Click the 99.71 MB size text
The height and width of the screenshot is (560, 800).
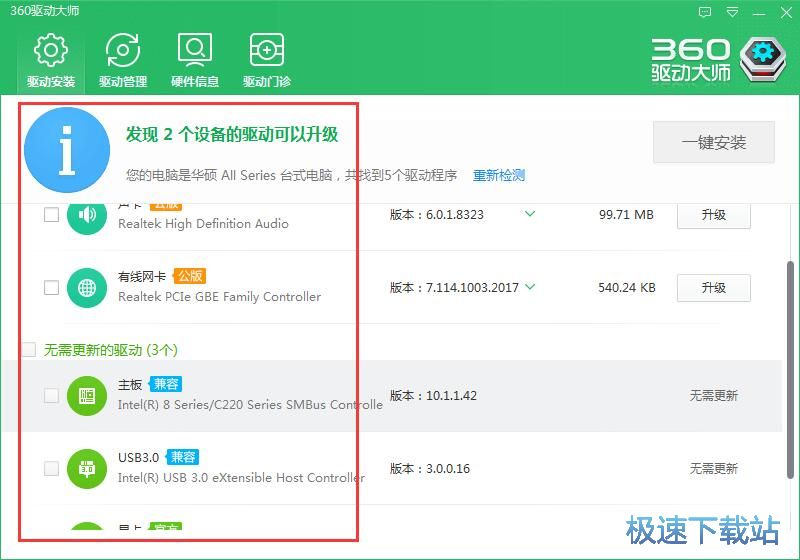(626, 215)
